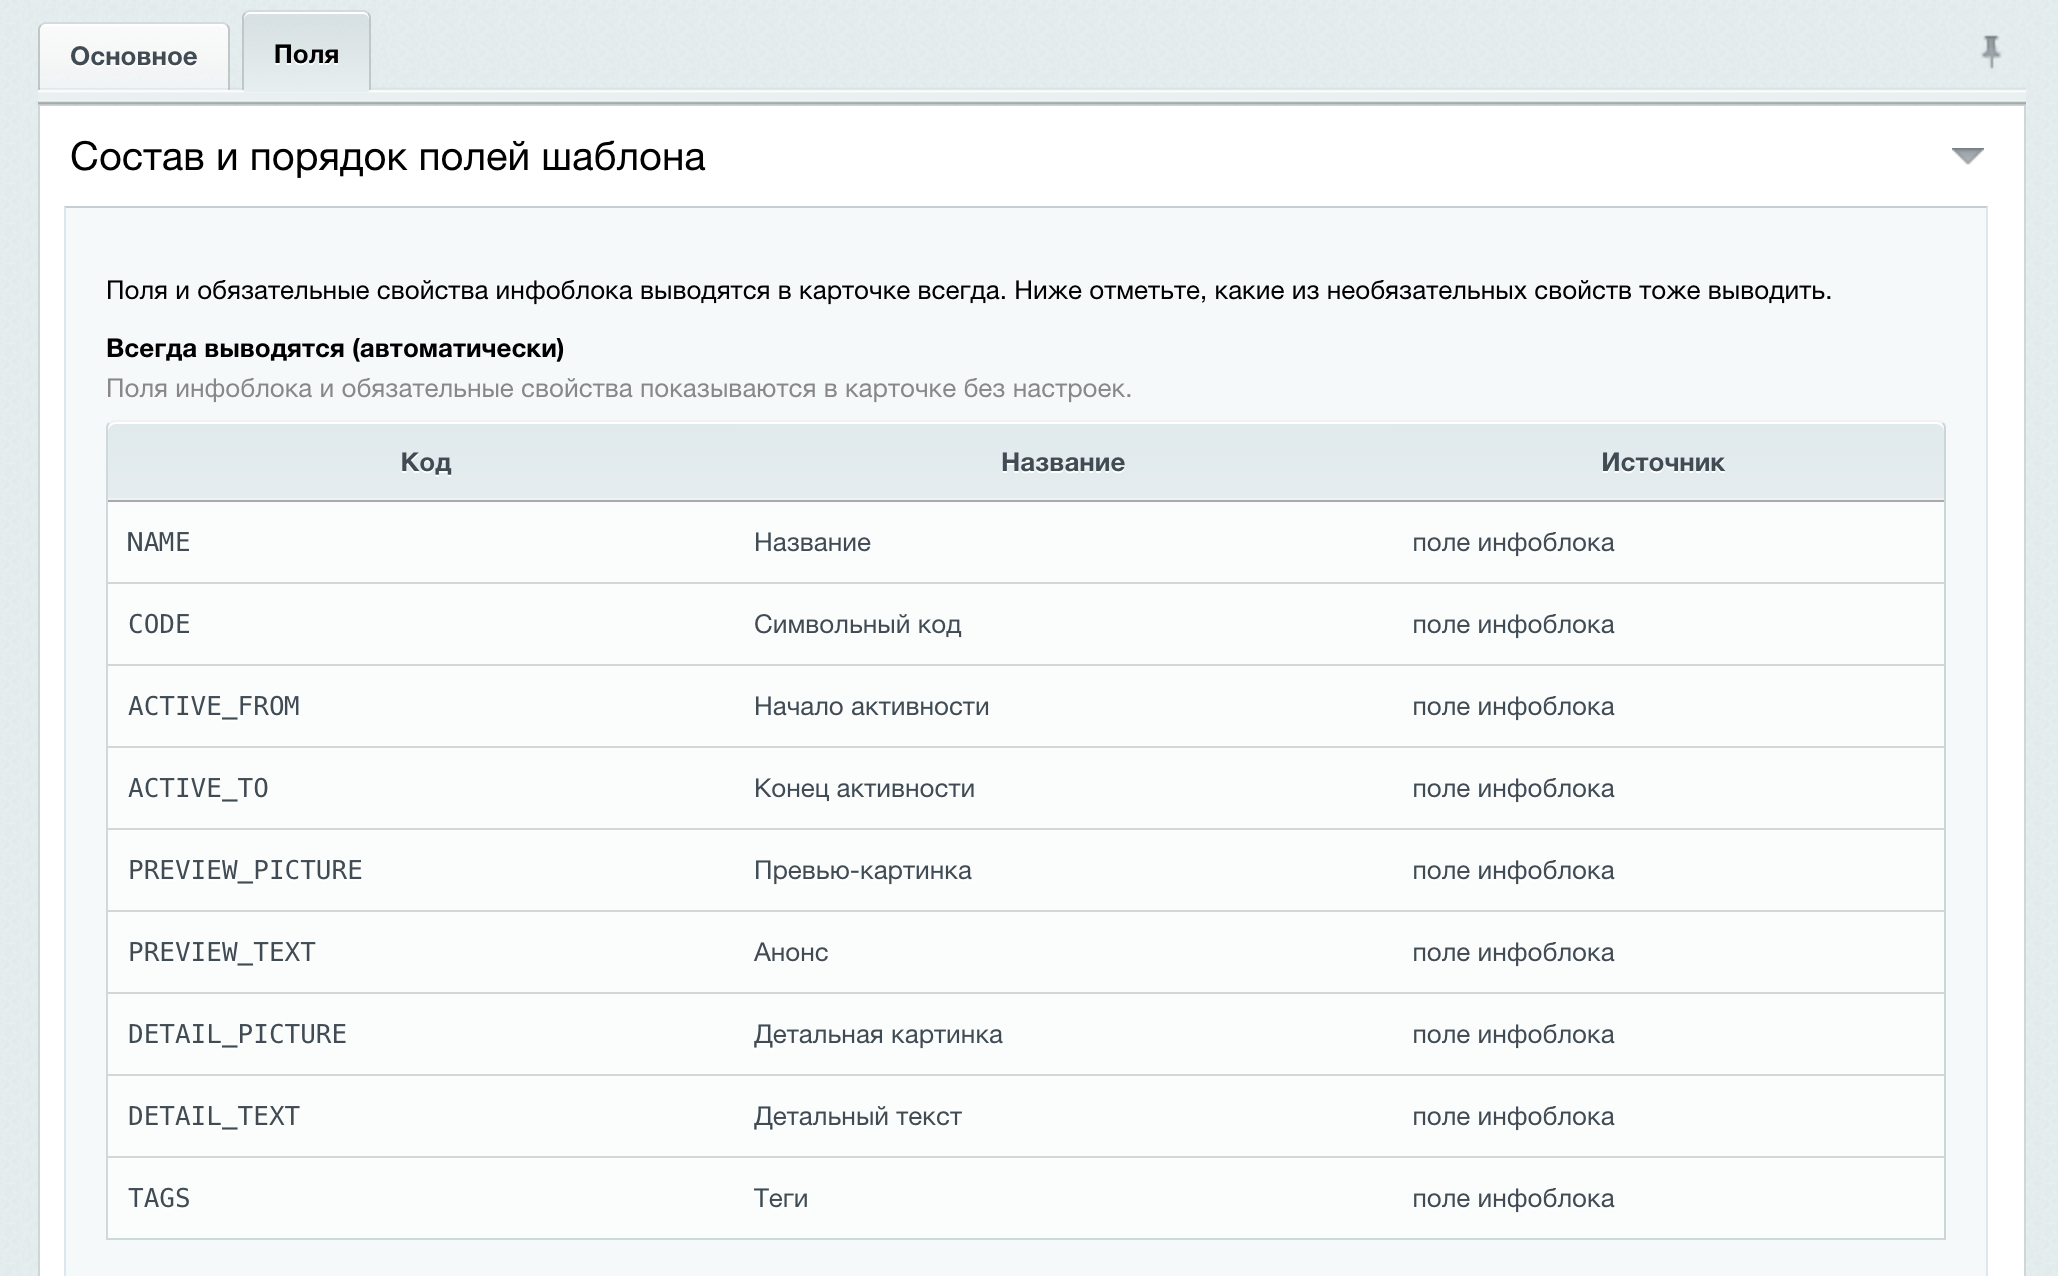Click поле инфоблока in the TAGS row

(x=1513, y=1198)
